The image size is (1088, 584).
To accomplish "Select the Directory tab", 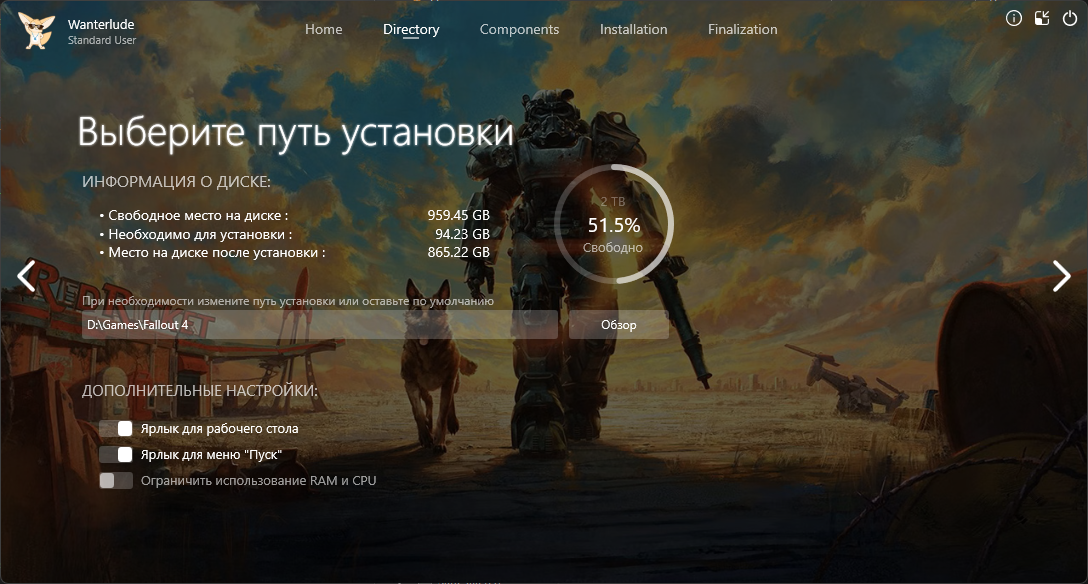I will pyautogui.click(x=411, y=29).
